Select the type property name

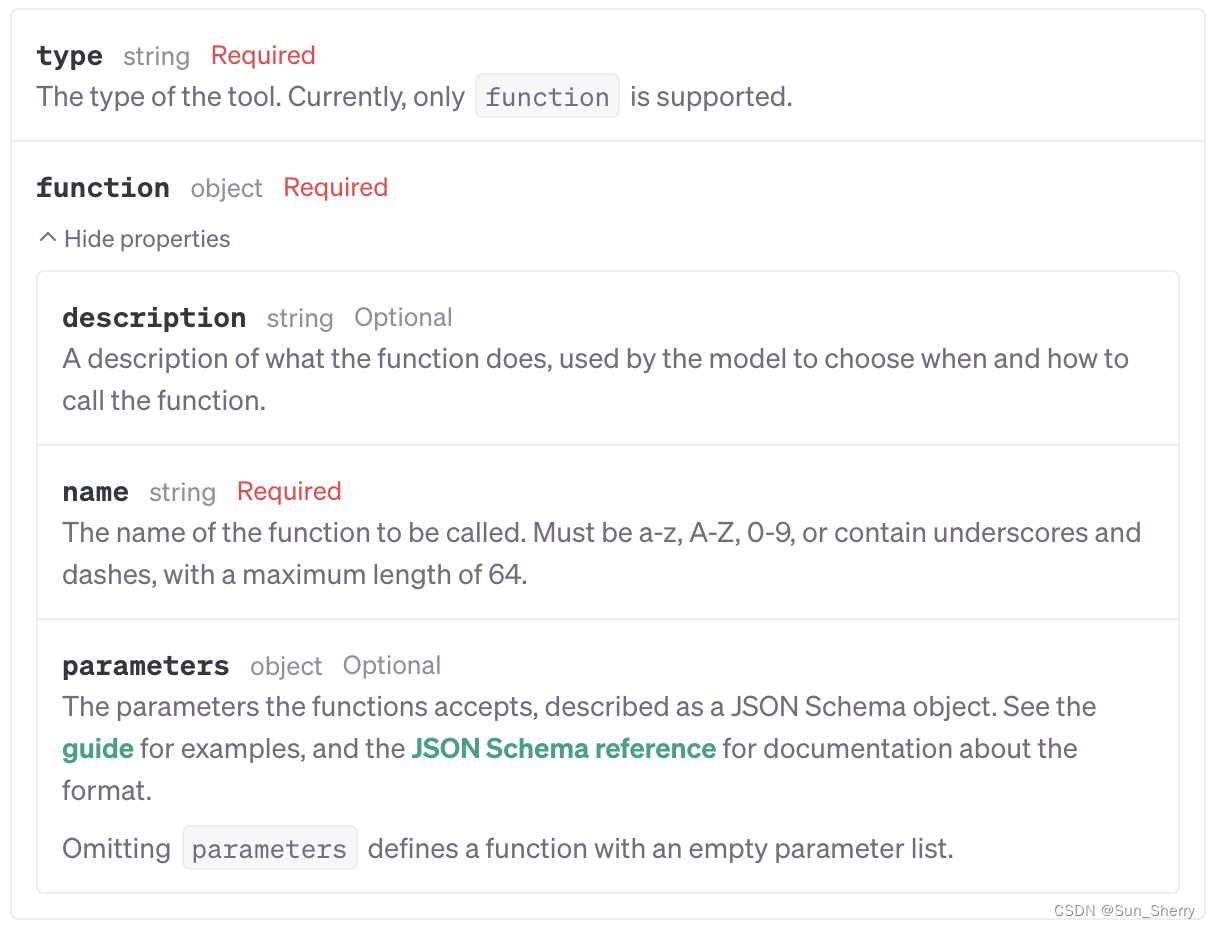(x=69, y=56)
